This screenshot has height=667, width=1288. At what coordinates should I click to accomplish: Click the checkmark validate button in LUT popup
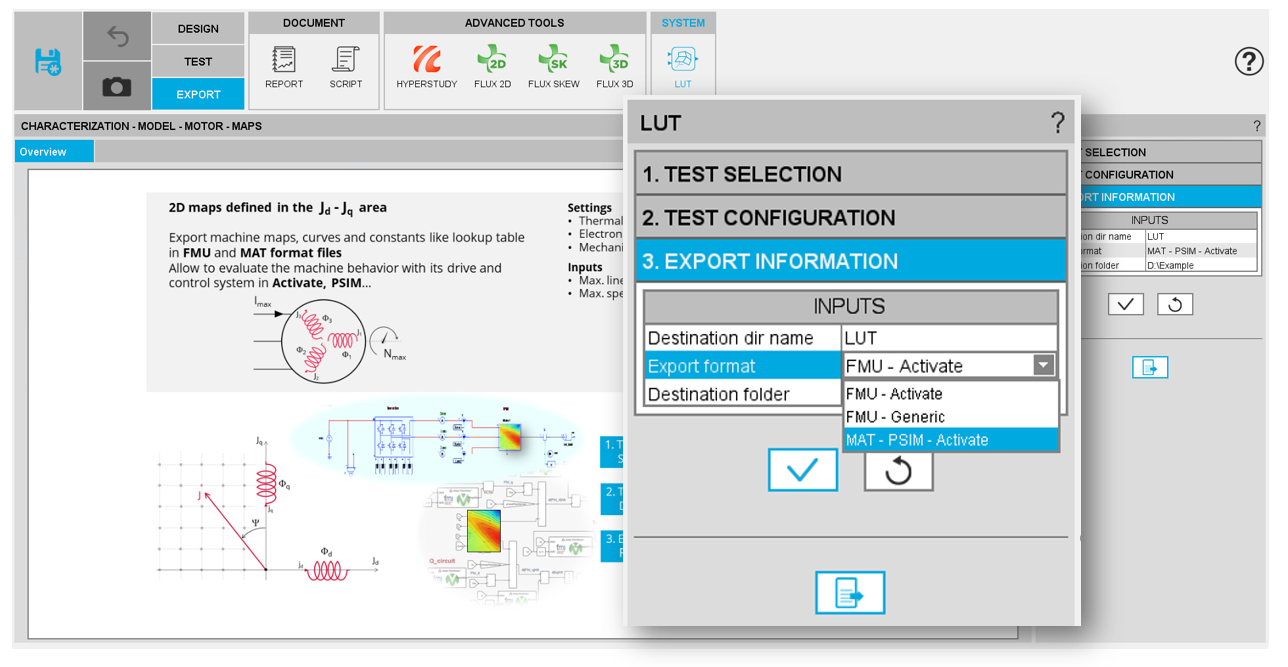[802, 470]
